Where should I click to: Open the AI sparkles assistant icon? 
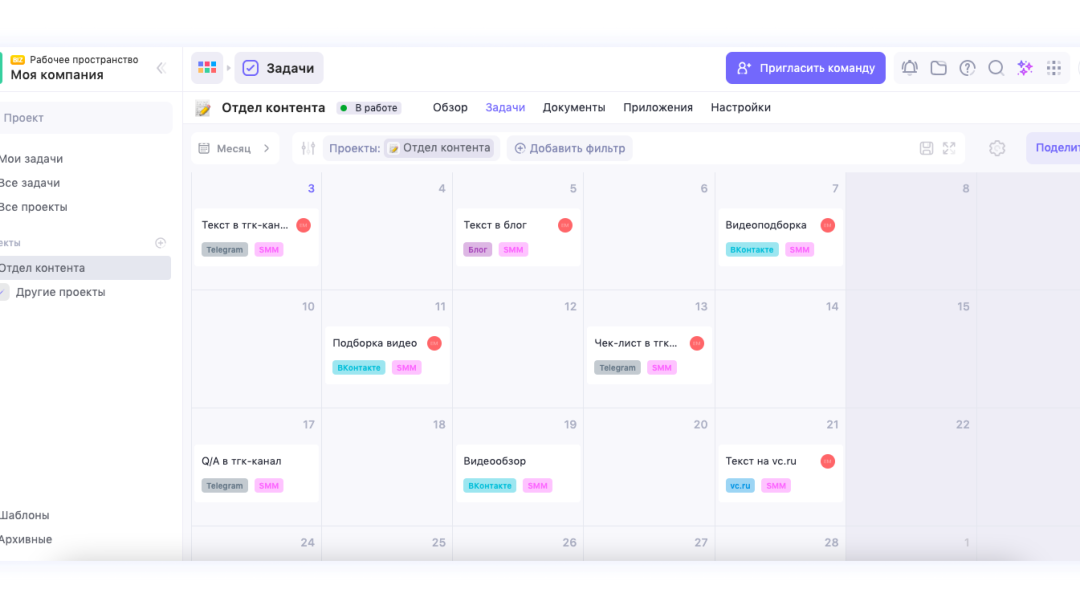point(1025,68)
